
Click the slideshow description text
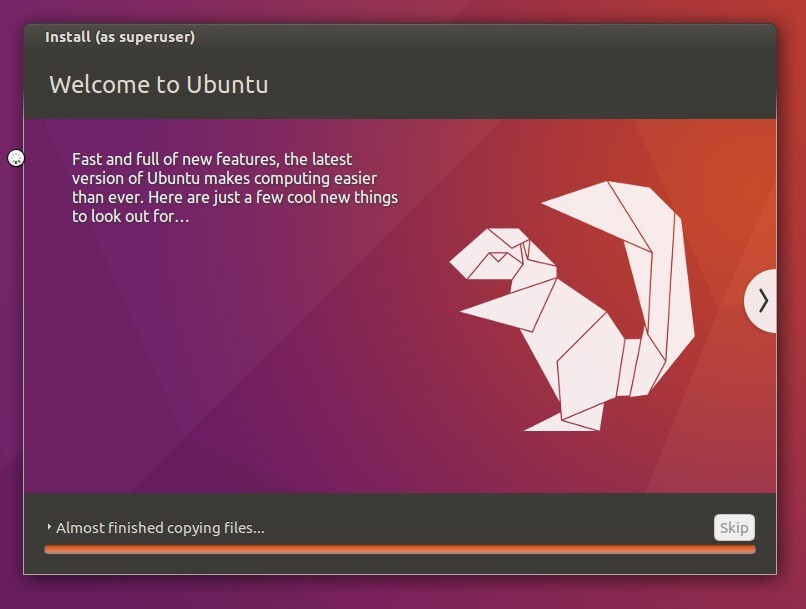[x=235, y=185]
